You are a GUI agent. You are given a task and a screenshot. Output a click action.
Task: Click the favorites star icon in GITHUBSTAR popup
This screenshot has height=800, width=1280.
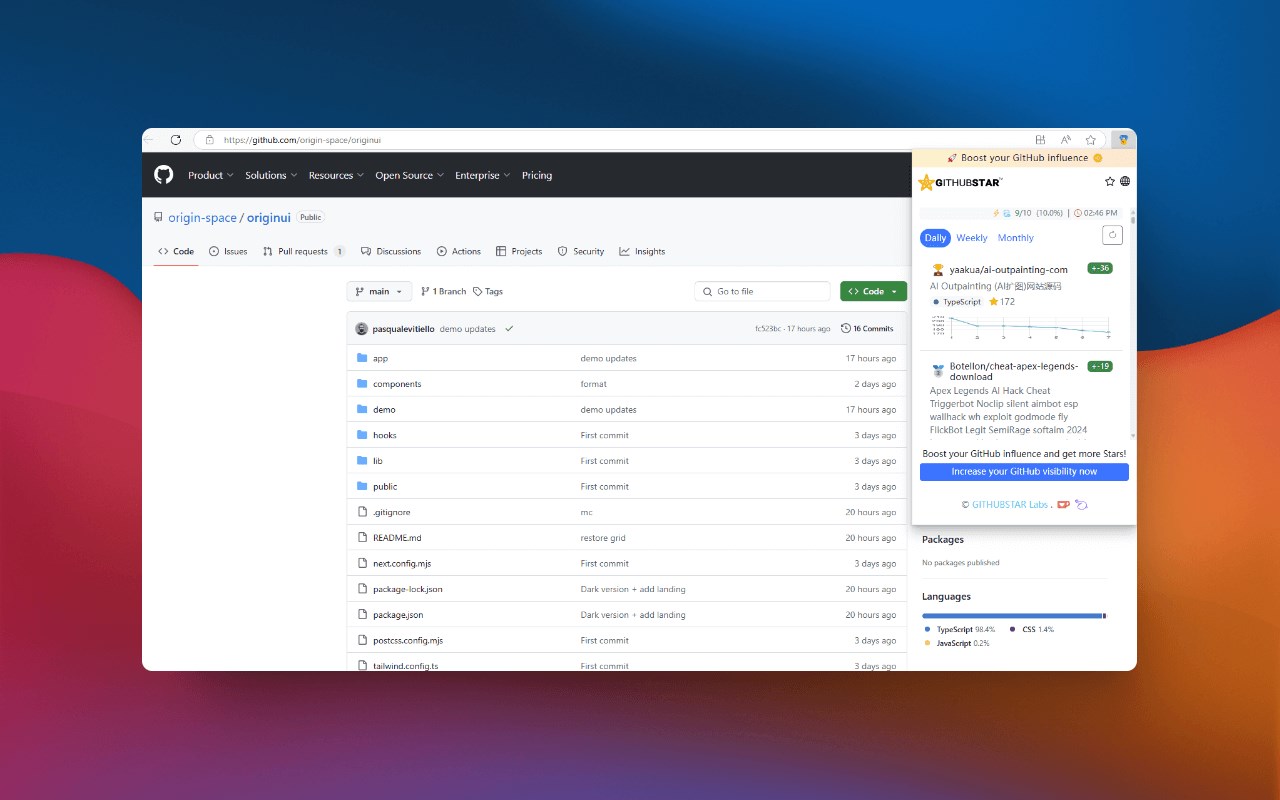[1110, 182]
